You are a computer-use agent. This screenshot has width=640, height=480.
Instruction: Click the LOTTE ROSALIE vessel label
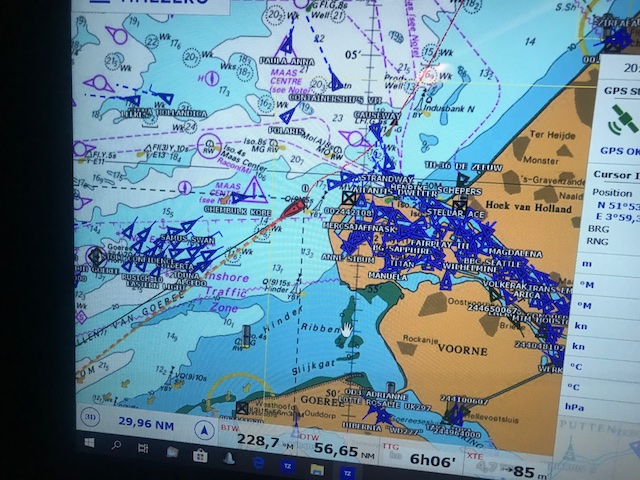pyautogui.click(x=371, y=402)
